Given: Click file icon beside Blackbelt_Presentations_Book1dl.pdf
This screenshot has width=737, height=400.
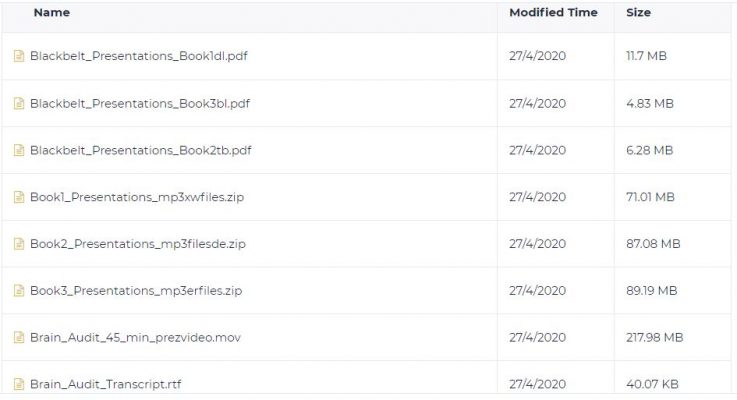Looking at the screenshot, I should [19, 56].
